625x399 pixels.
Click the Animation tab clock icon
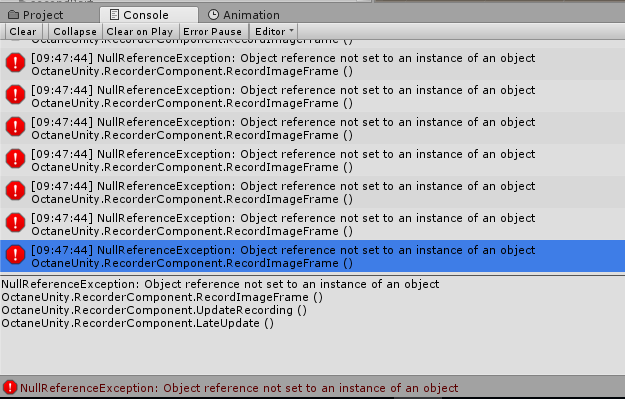(214, 15)
